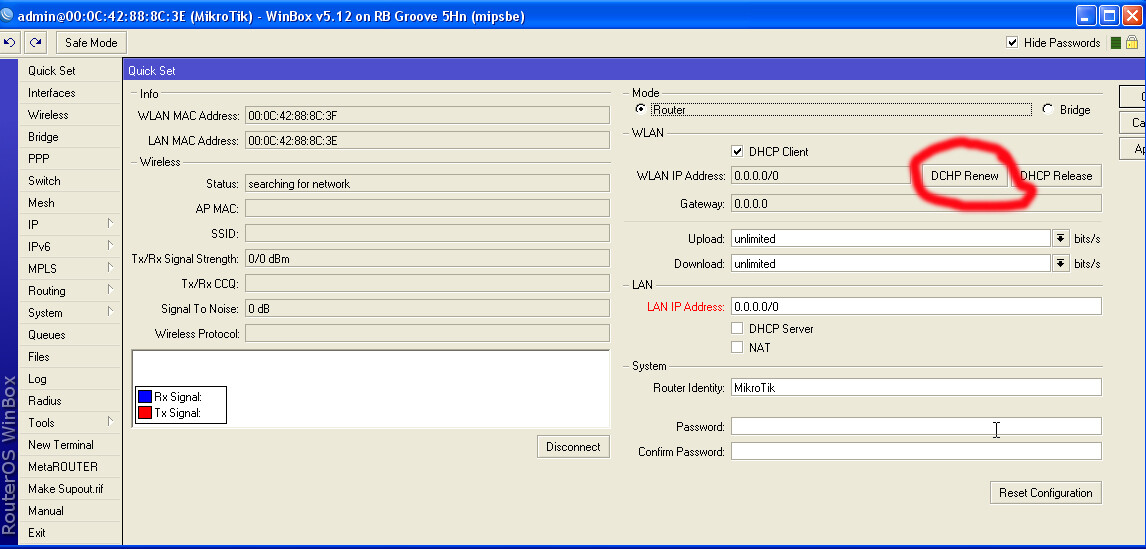This screenshot has width=1146, height=549.
Task: Open MetaROUTER menu item
Action: click(x=69, y=466)
